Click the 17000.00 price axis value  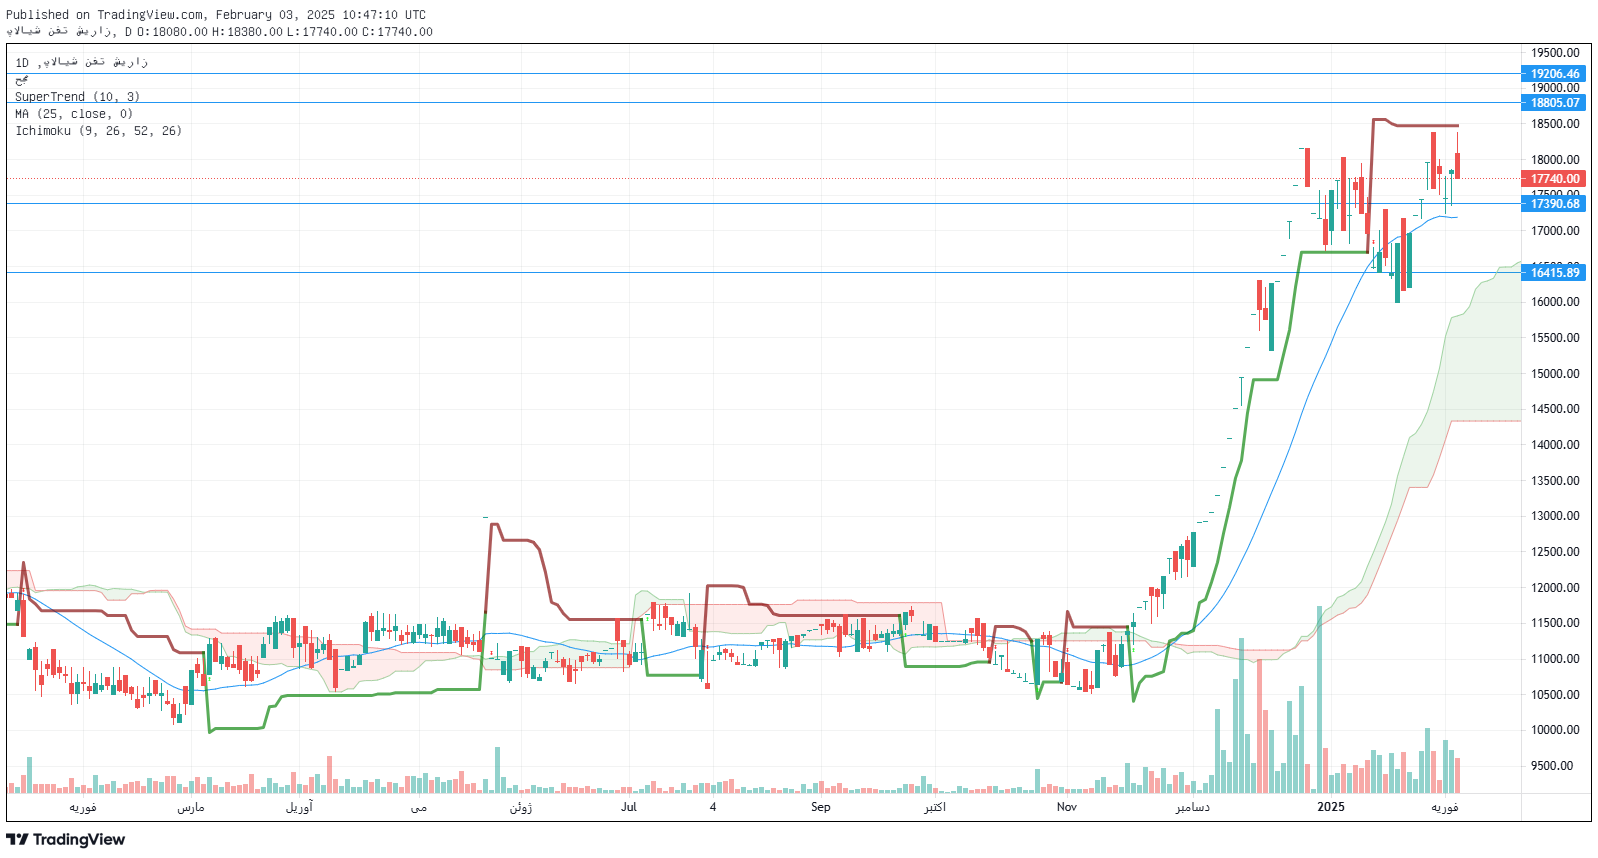1555,231
